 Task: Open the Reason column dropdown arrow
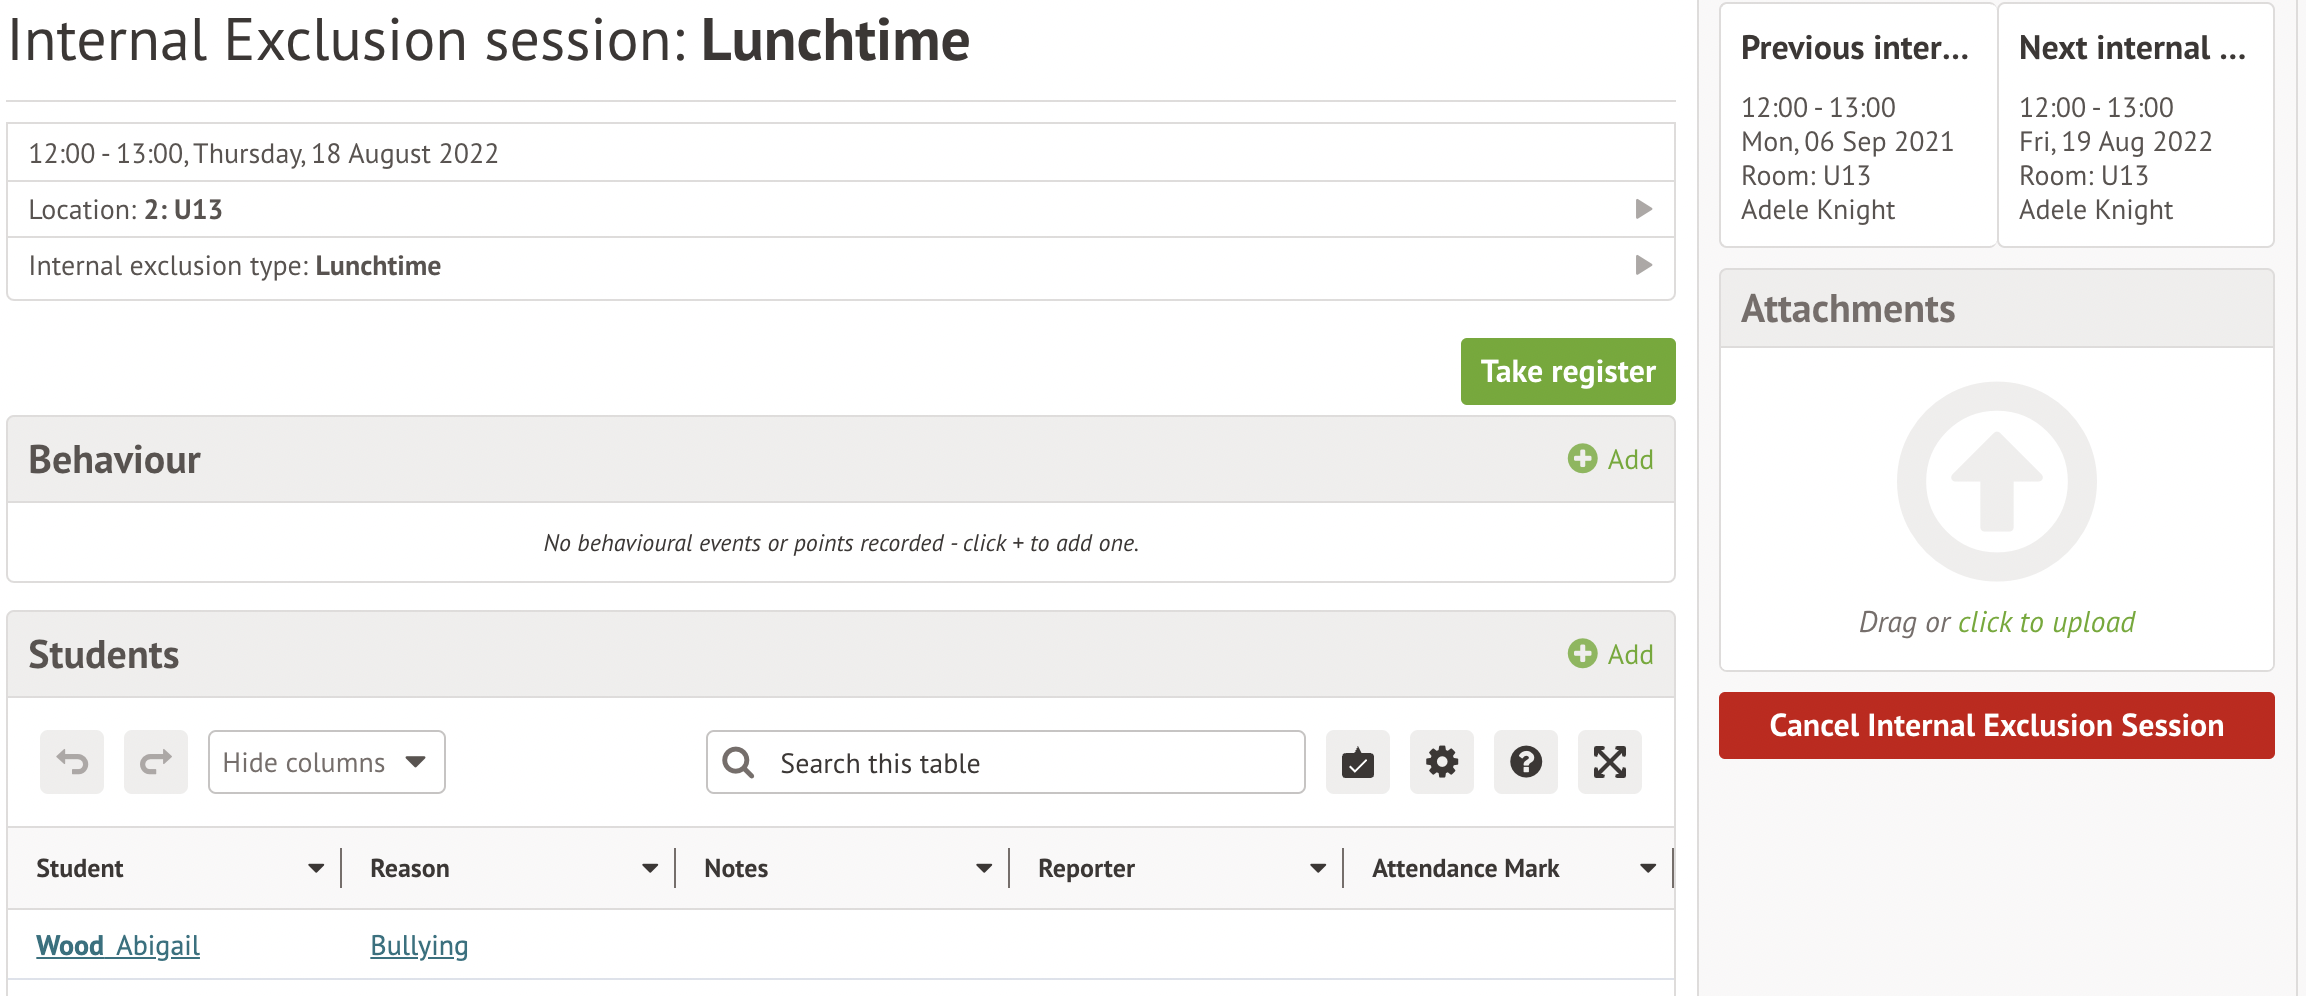pyautogui.click(x=650, y=868)
